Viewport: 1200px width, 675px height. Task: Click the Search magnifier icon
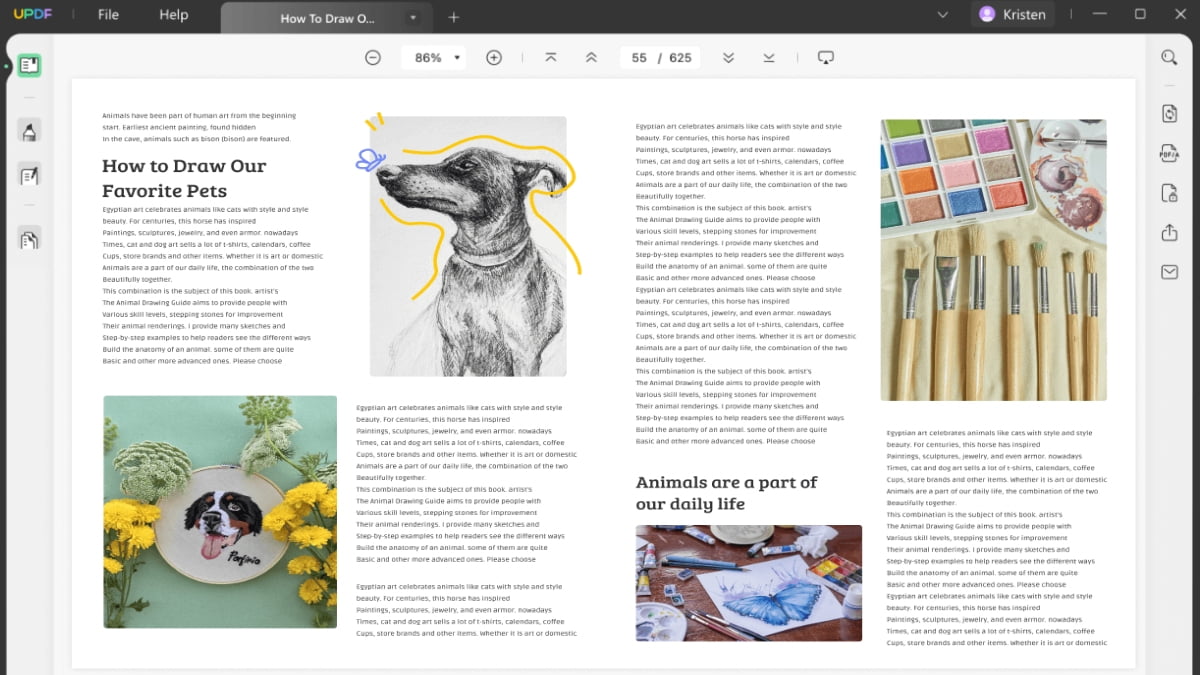coord(1169,58)
